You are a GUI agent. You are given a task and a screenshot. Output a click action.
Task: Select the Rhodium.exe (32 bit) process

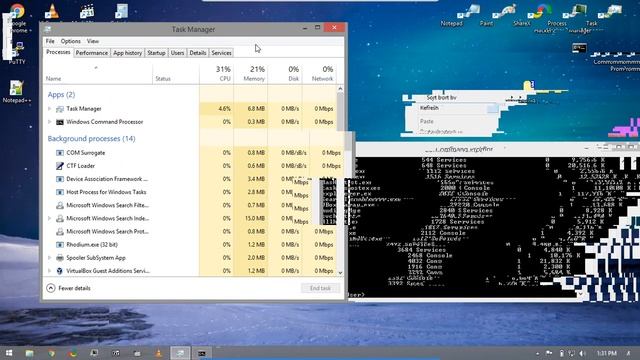coord(92,244)
